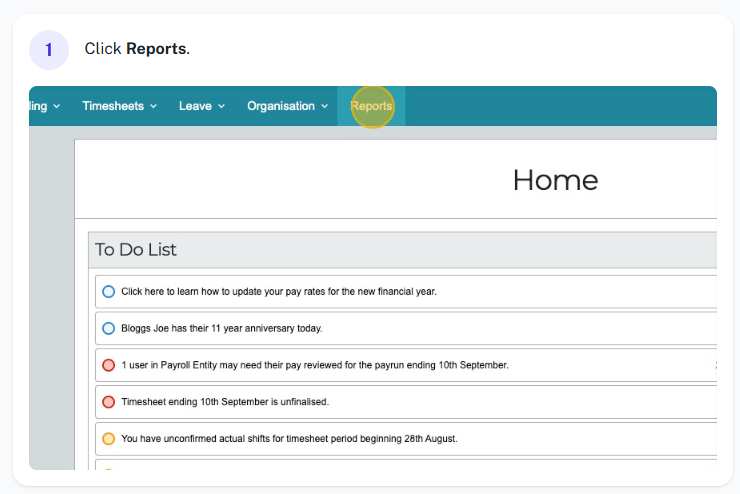Click the orange circle beside unconfirmed shifts item

(109, 439)
